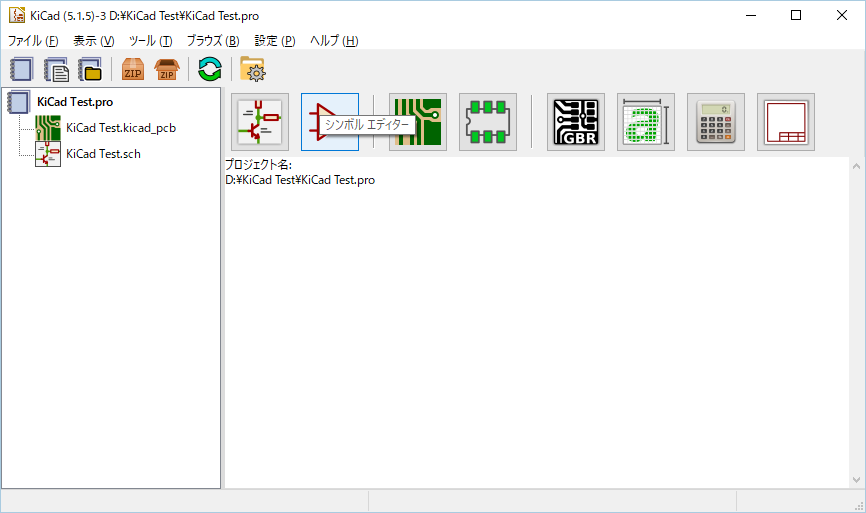Click the New Project toolbar icon
866x513 pixels.
(x=22, y=70)
